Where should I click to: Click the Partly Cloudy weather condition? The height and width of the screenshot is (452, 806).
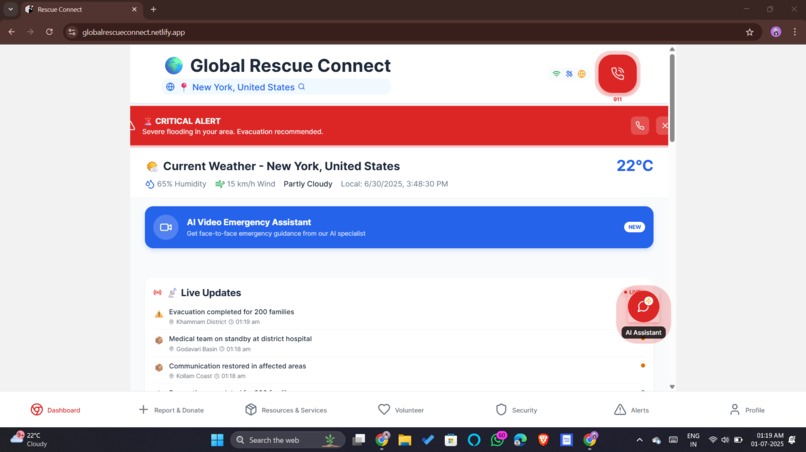[308, 184]
